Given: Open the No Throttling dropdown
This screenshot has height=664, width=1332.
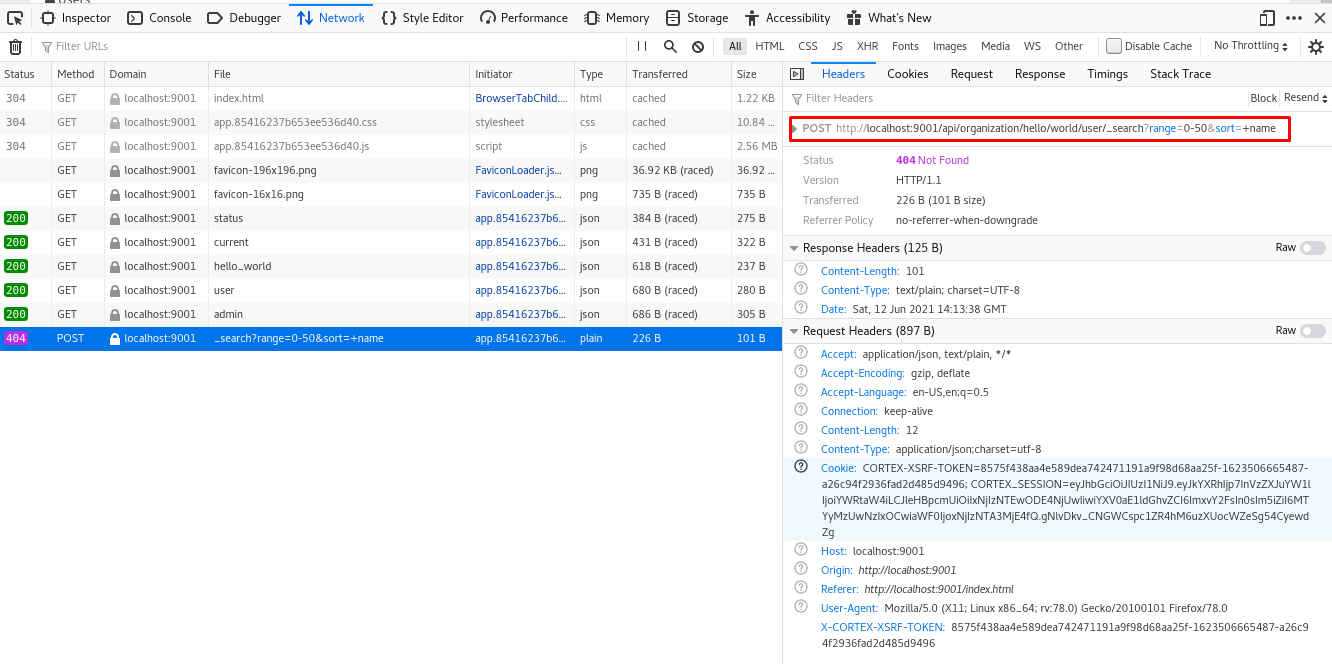Looking at the screenshot, I should 1252,46.
